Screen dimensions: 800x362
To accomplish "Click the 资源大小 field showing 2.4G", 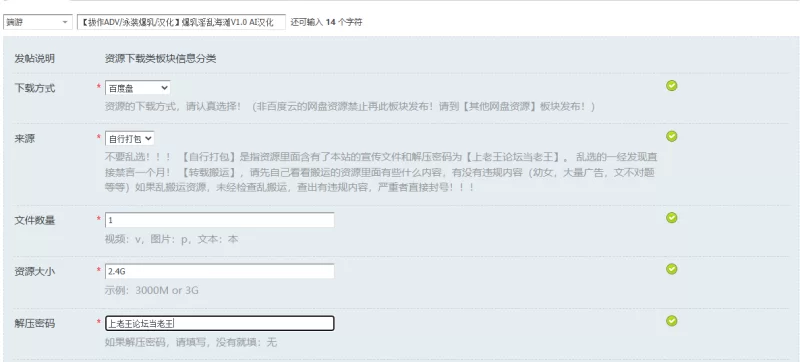I will 219,271.
